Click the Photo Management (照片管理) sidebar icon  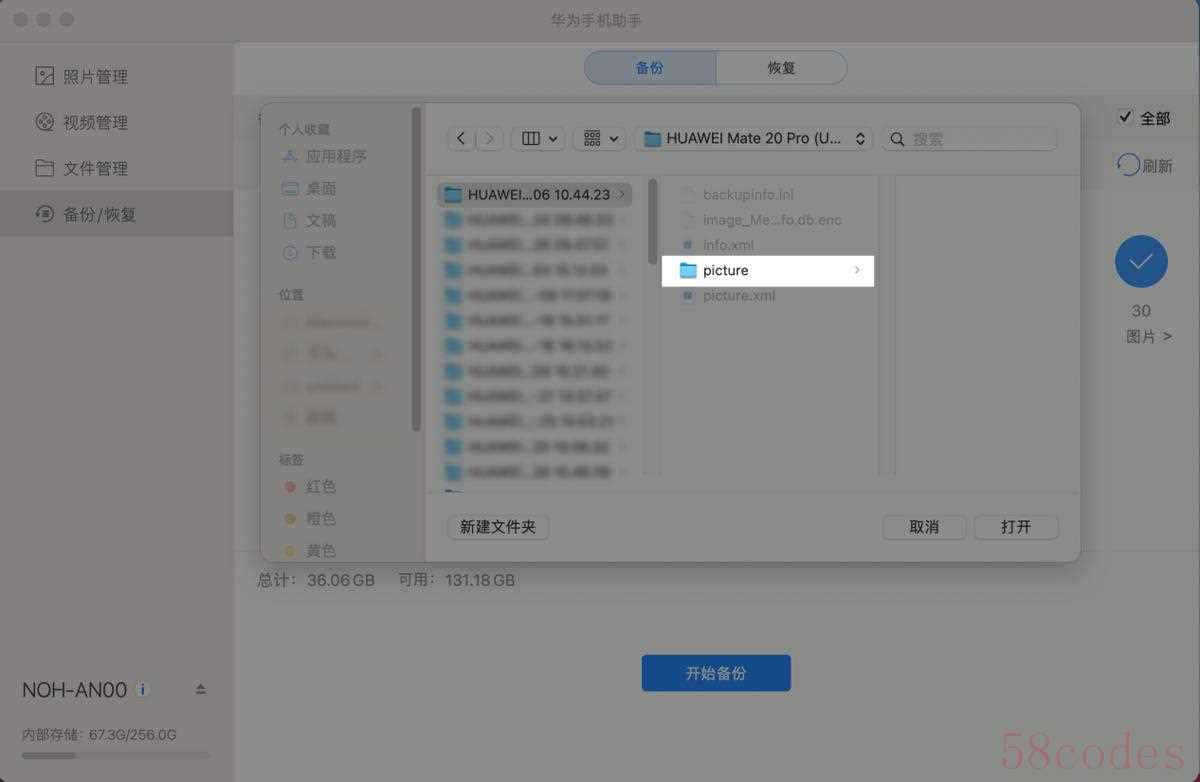coord(44,76)
